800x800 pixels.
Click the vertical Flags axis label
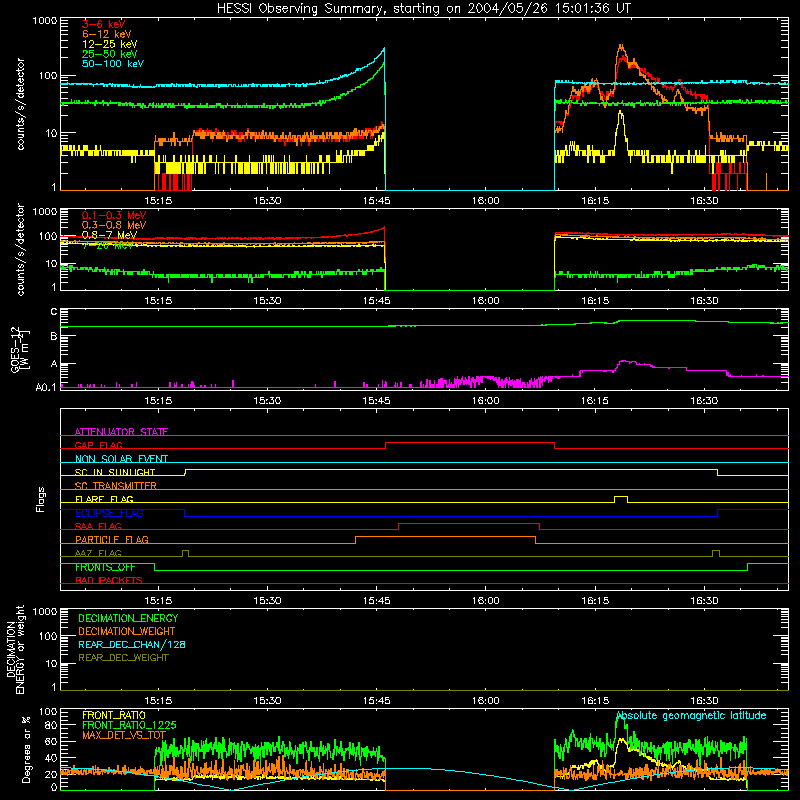coord(40,499)
